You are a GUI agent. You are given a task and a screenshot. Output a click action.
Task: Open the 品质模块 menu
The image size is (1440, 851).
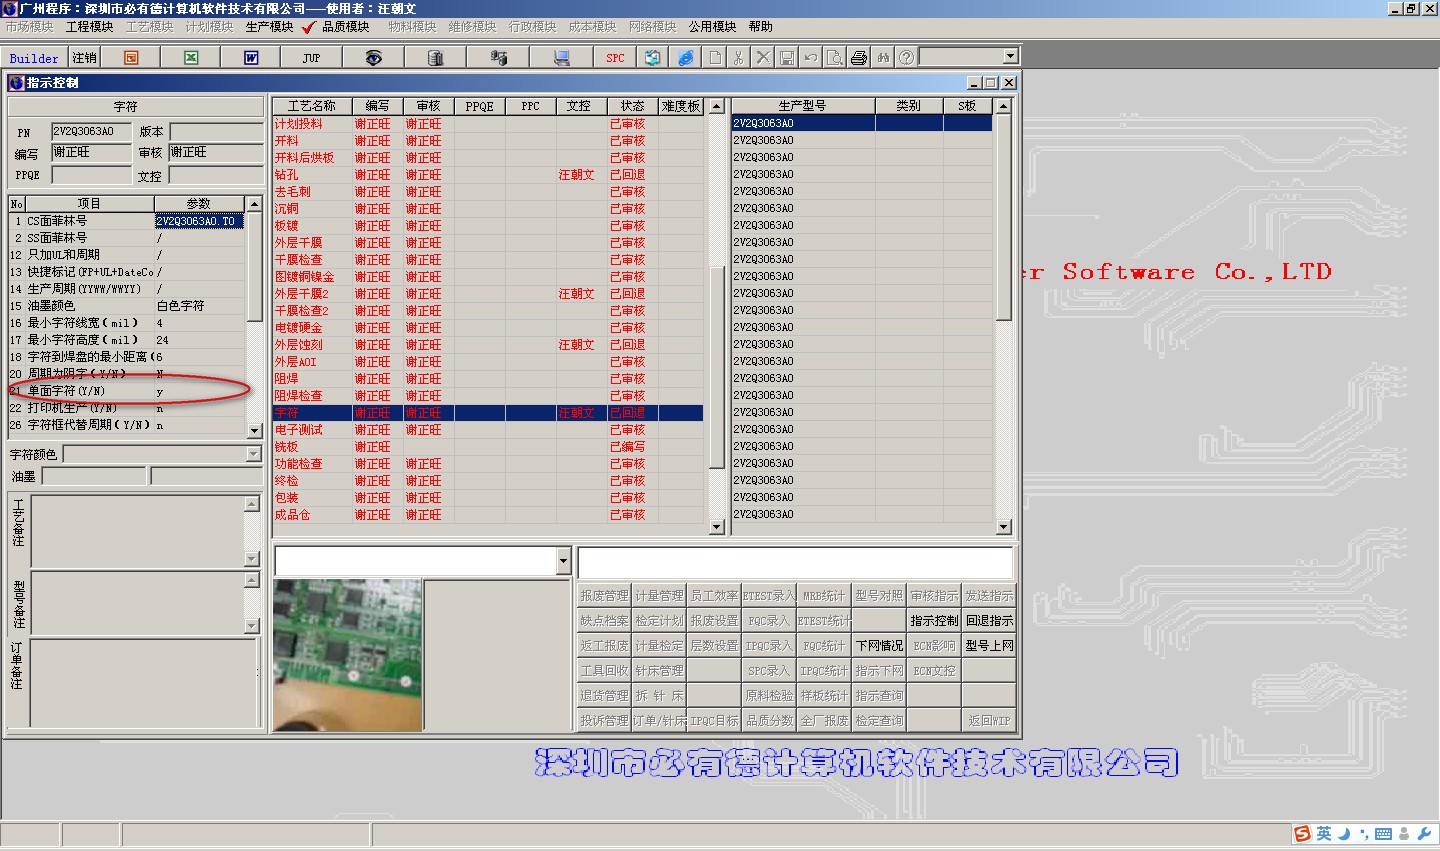coord(345,27)
